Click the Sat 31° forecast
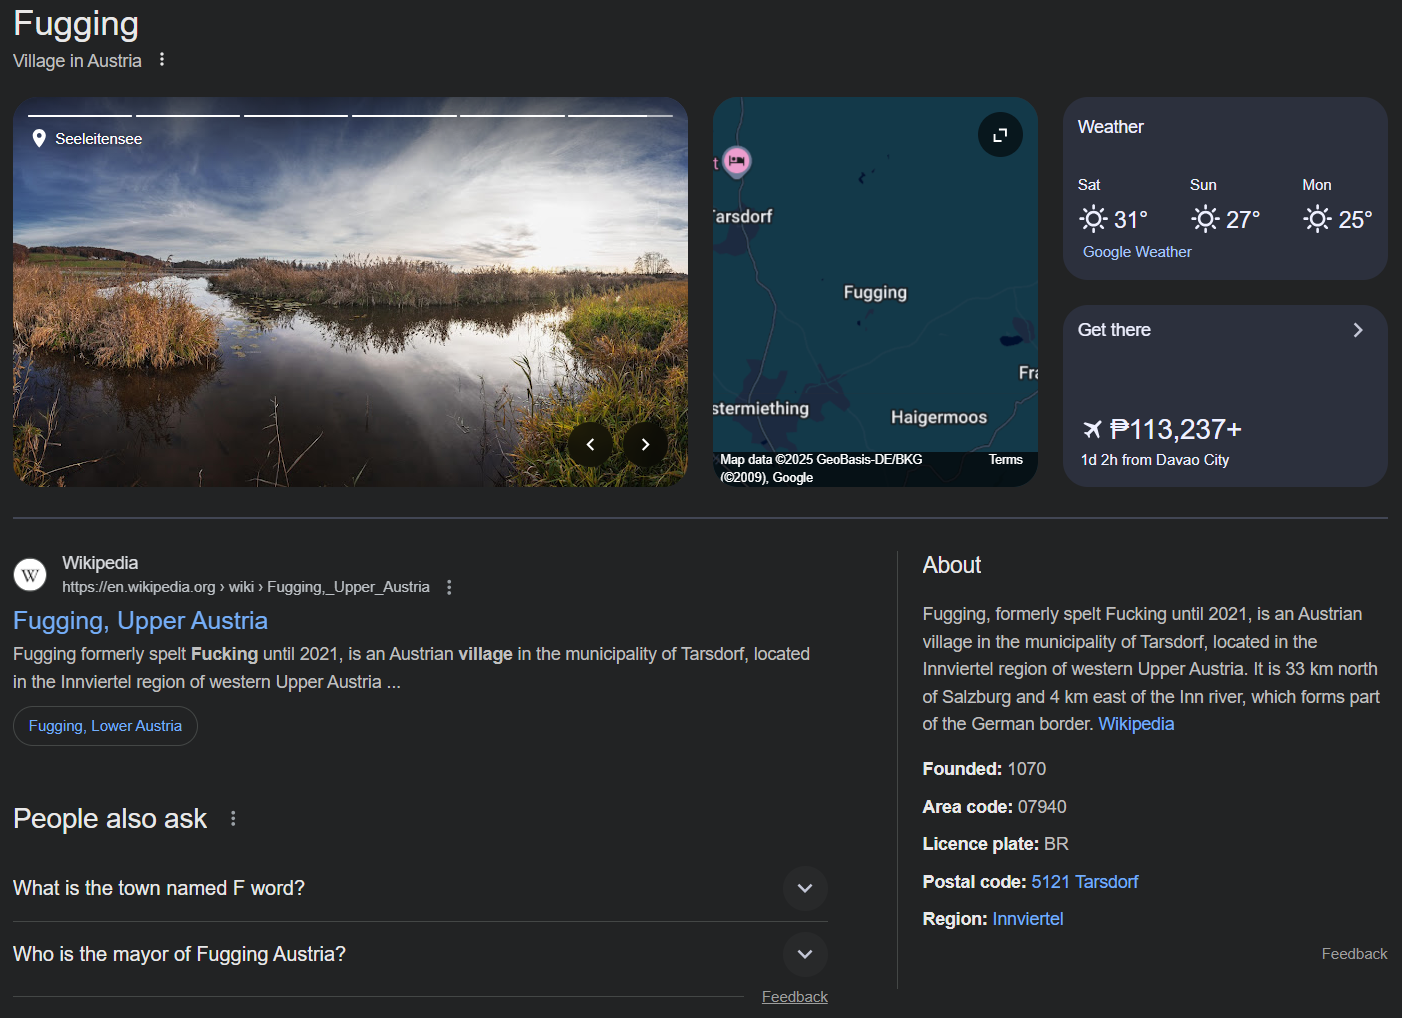The width and height of the screenshot is (1402, 1018). click(x=1113, y=206)
